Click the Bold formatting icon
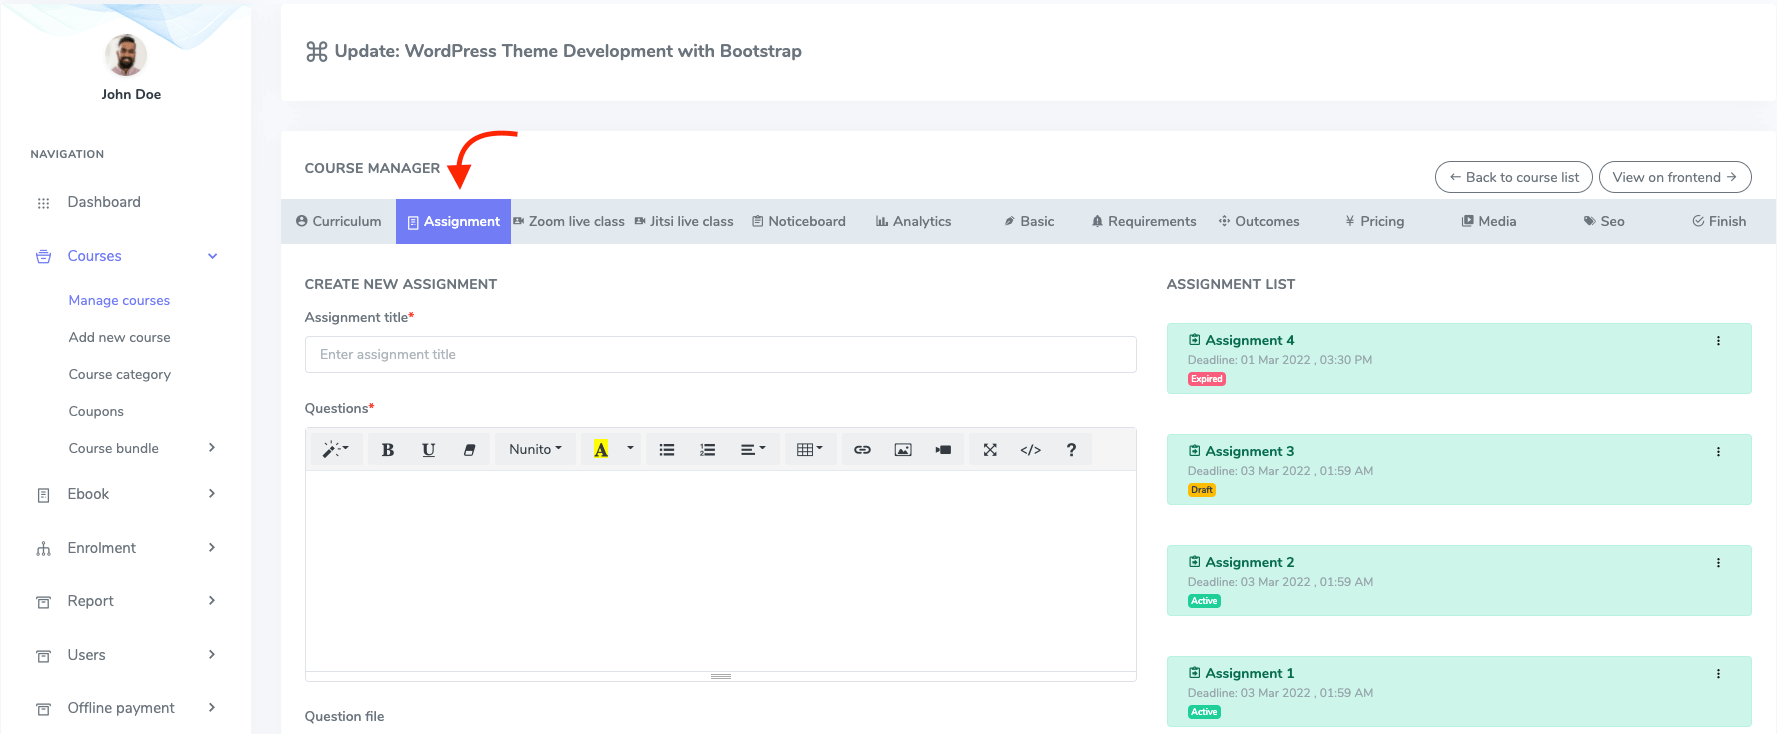 pyautogui.click(x=388, y=450)
